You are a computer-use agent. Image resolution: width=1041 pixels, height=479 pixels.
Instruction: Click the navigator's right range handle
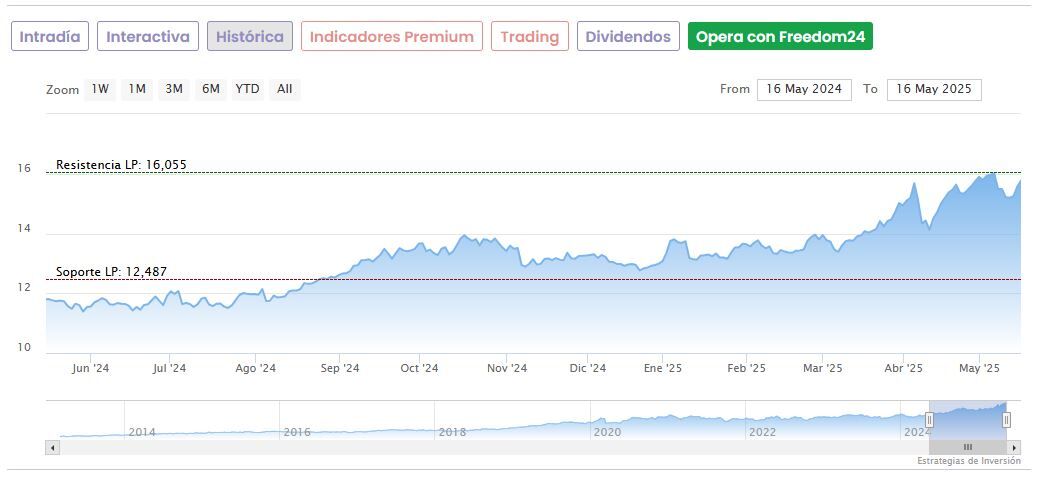[x=1006, y=420]
